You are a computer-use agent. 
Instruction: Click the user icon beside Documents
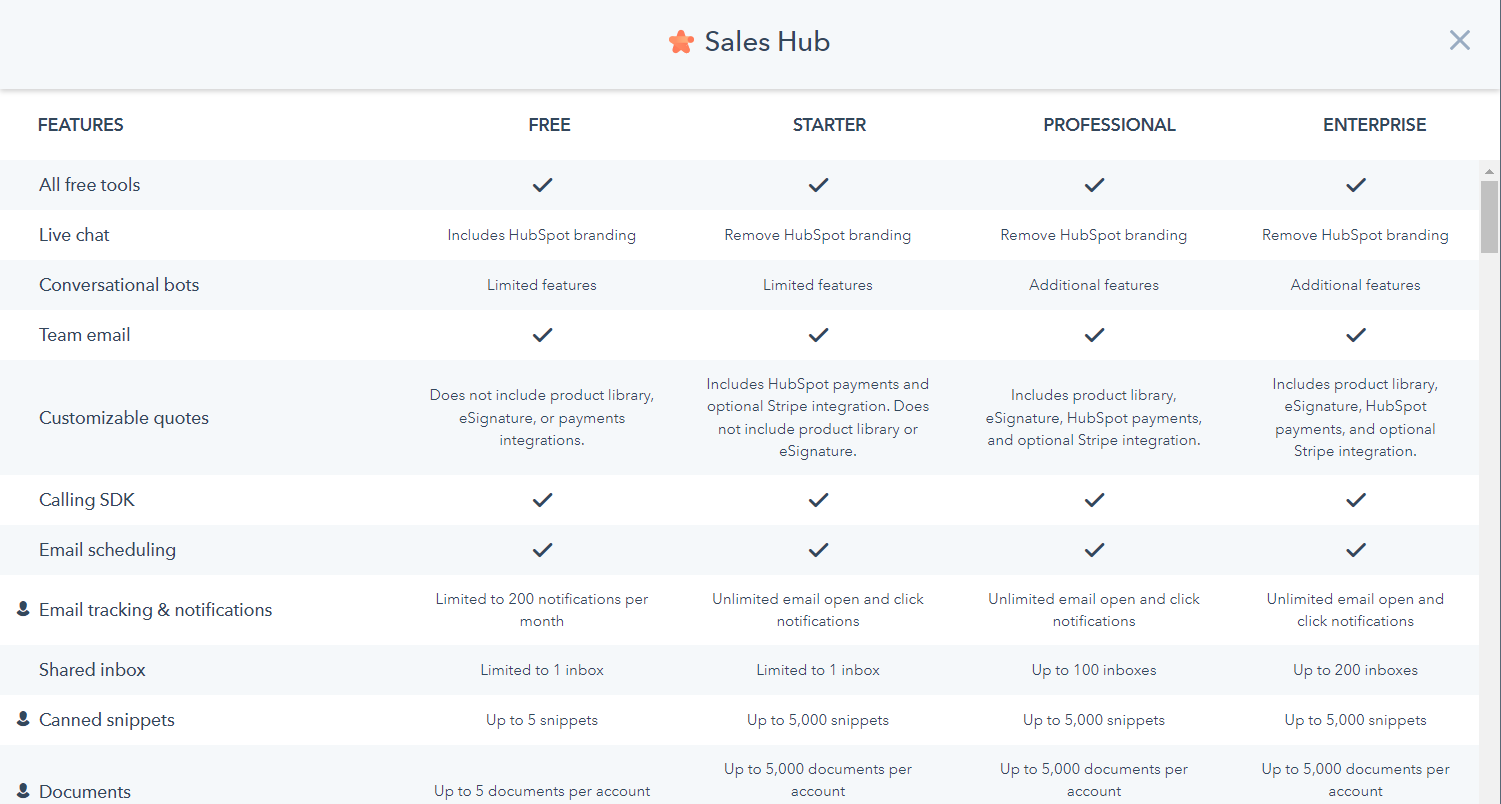click(x=23, y=791)
